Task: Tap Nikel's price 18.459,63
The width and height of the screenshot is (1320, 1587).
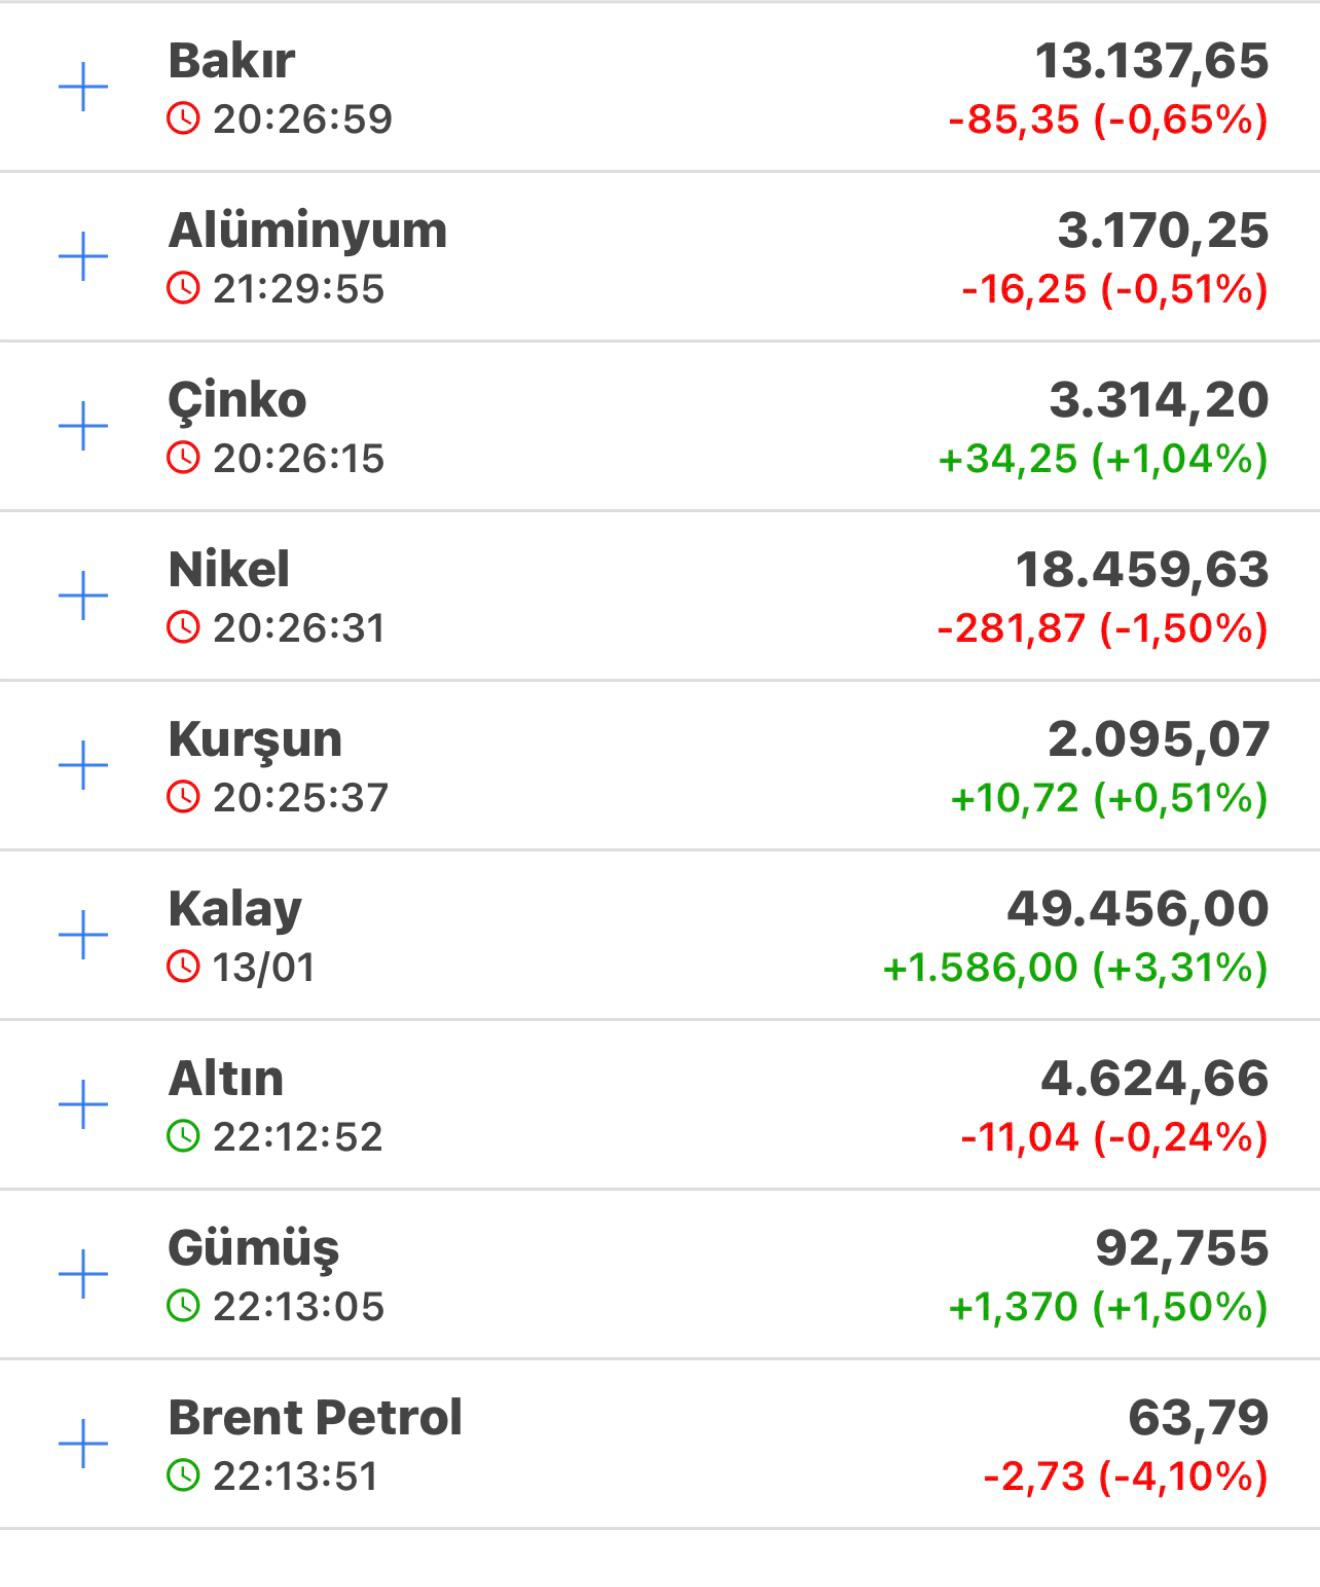Action: (x=1141, y=569)
